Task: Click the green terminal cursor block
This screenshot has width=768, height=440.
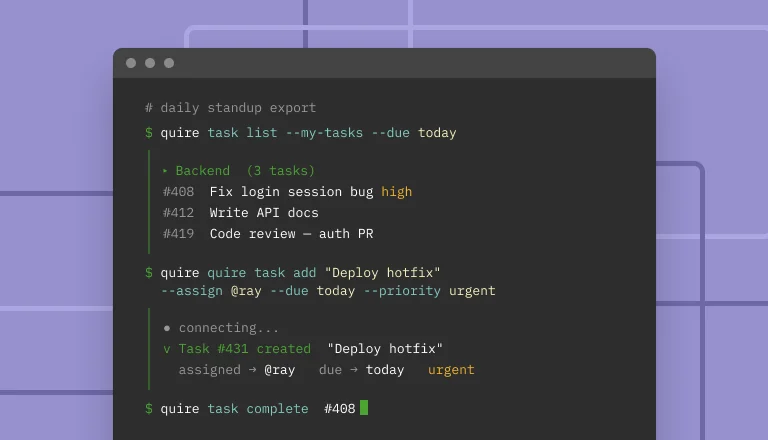Action: tap(364, 408)
